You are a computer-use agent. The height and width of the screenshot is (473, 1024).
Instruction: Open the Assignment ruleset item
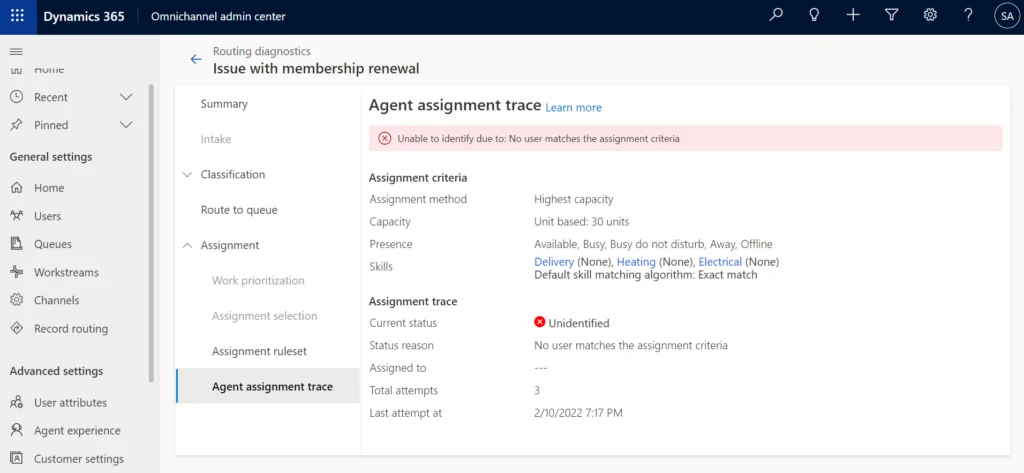click(x=259, y=351)
